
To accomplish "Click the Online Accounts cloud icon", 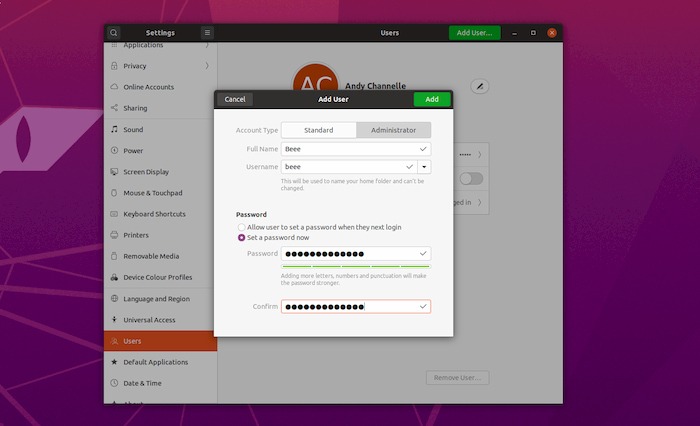I will [x=115, y=87].
